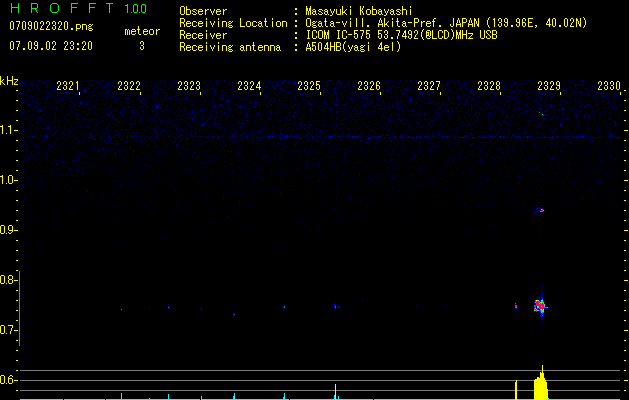Click the 2328 time axis label
The height and width of the screenshot is (400, 629).
[x=489, y=86]
